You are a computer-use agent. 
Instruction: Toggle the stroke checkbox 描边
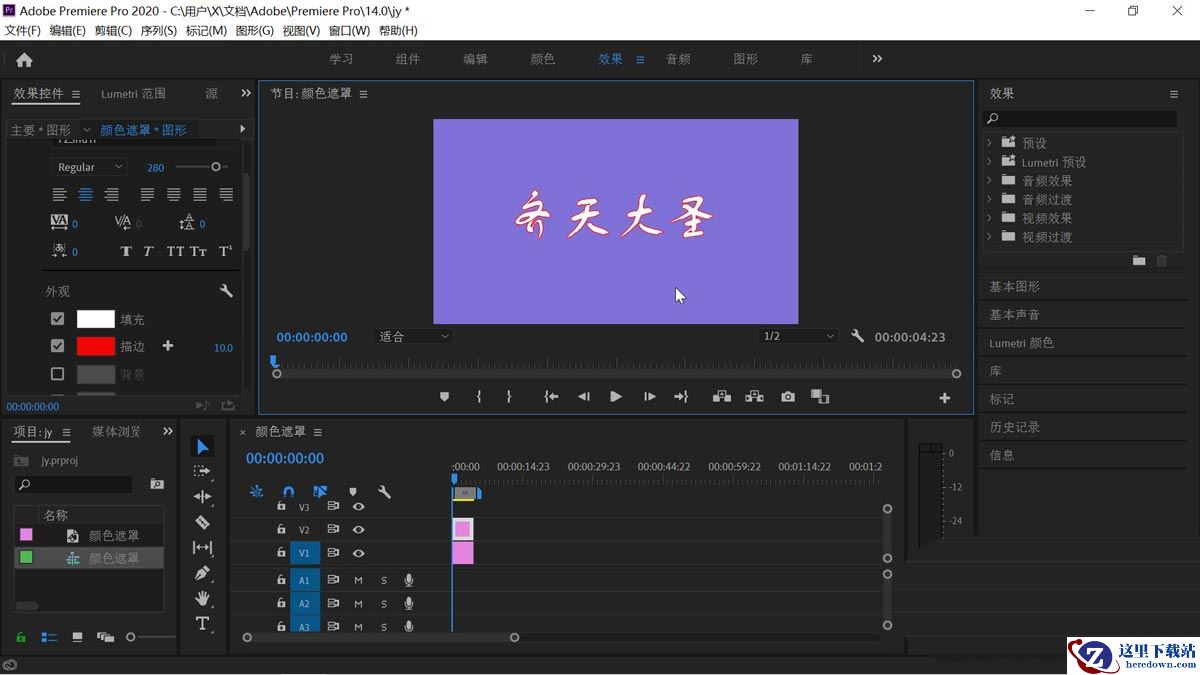(x=57, y=346)
